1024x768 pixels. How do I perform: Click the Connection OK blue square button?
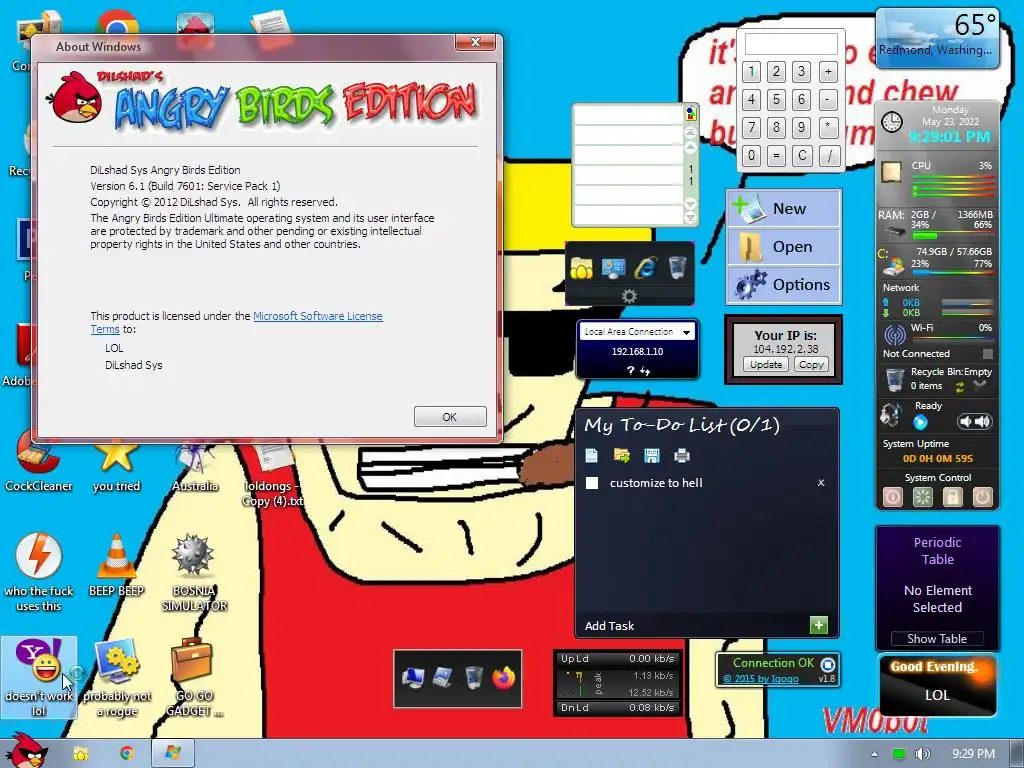[827, 664]
